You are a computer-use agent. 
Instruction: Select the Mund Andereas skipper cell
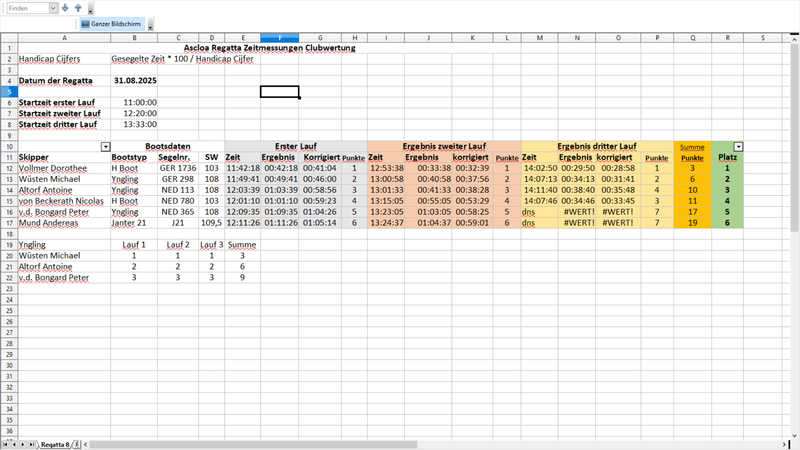[64, 223]
